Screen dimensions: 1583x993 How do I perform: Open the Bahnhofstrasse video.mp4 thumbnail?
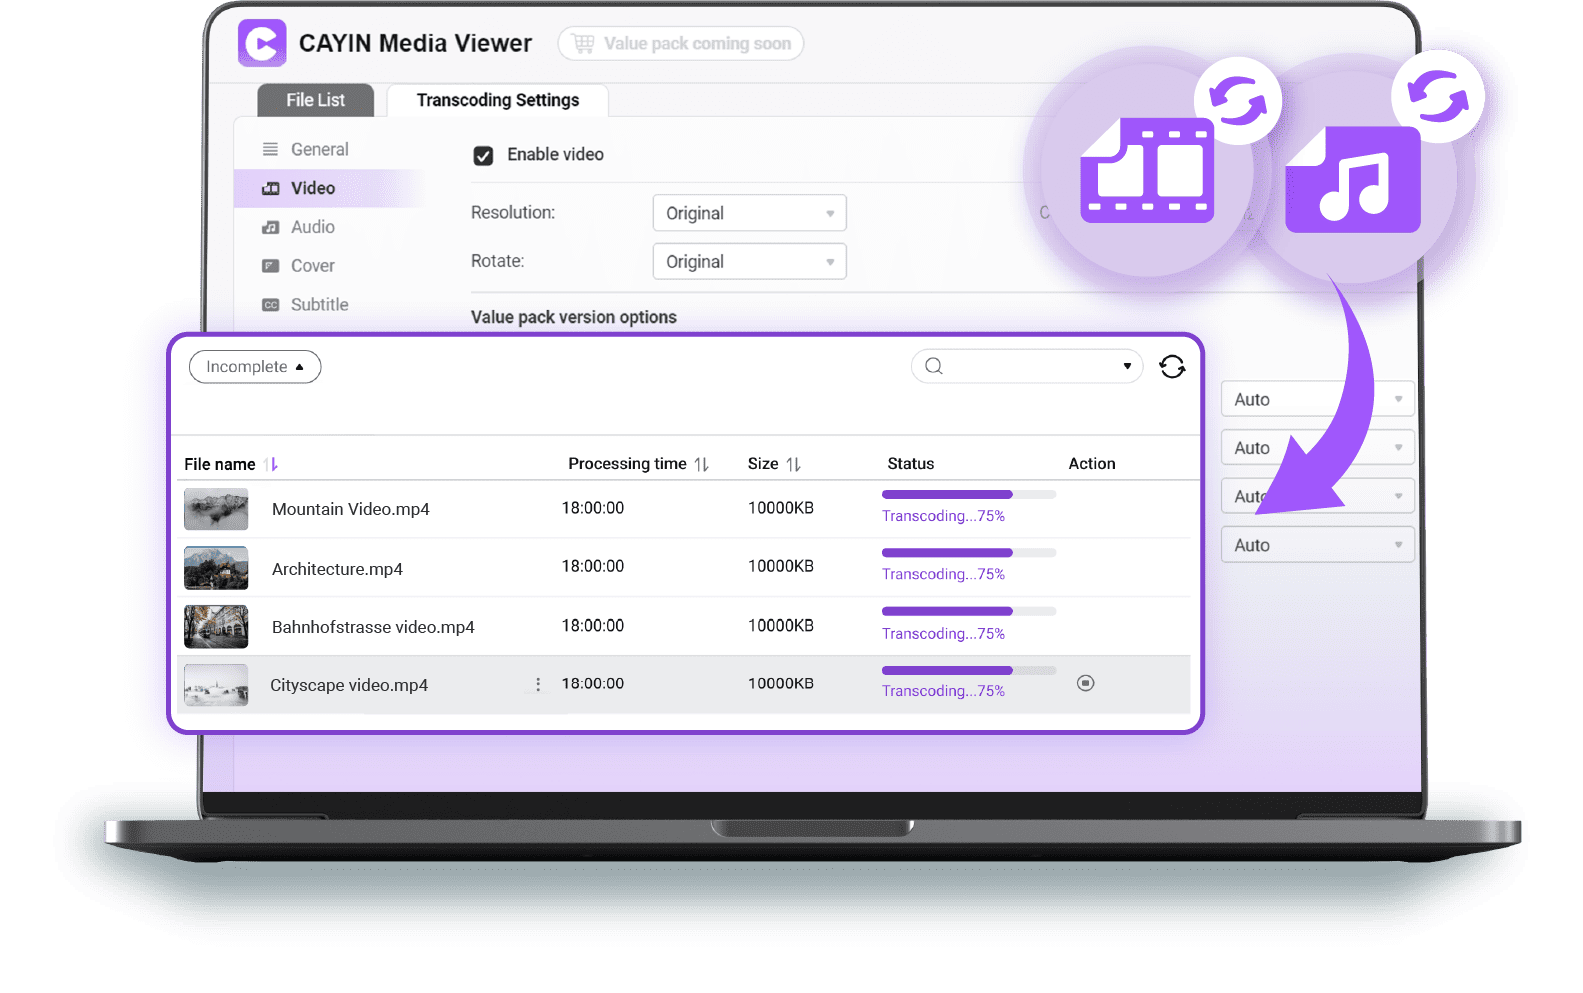tap(216, 627)
